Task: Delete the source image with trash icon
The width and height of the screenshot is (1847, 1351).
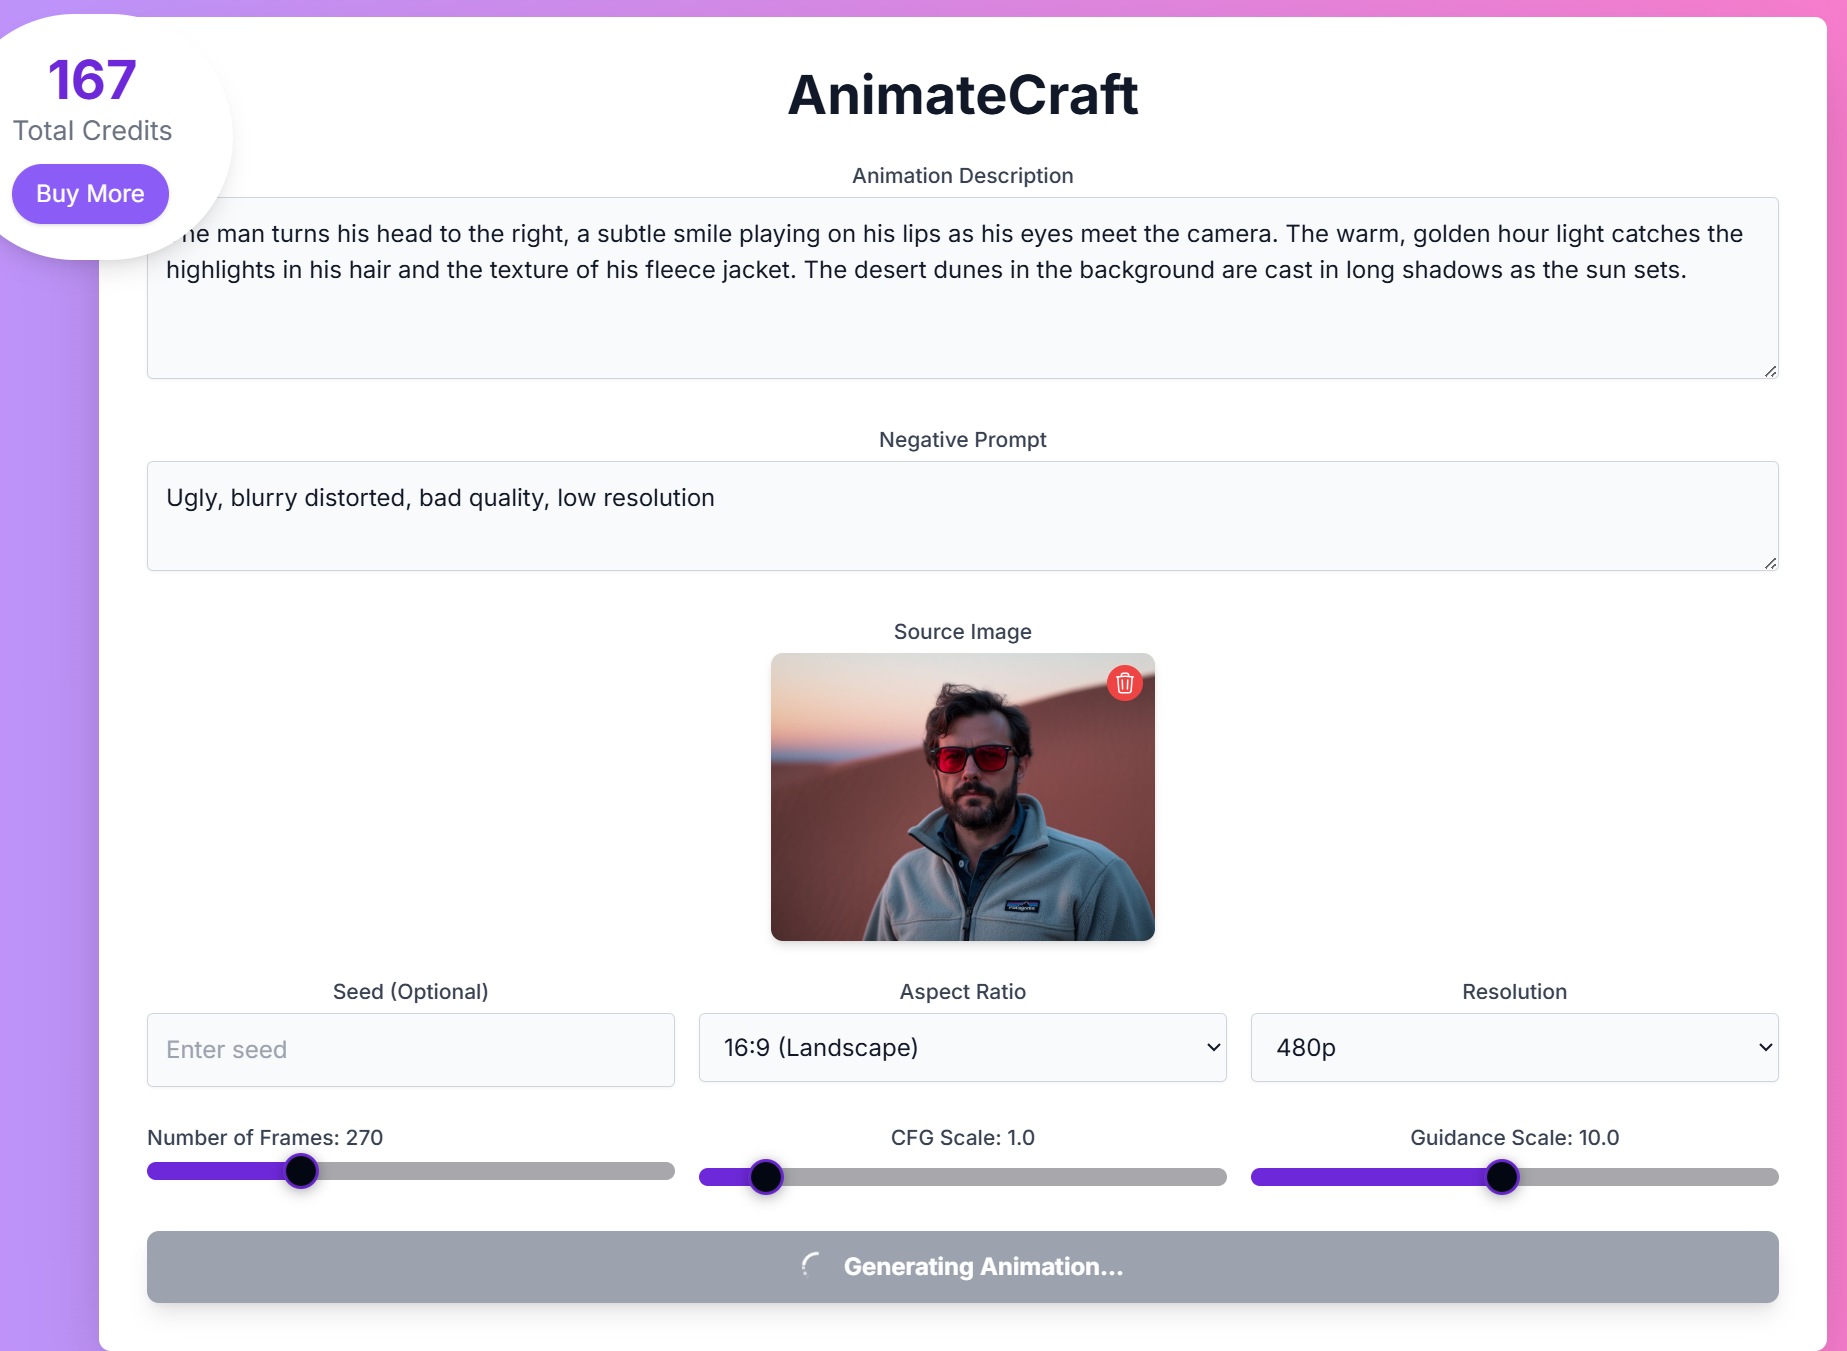Action: [1124, 683]
